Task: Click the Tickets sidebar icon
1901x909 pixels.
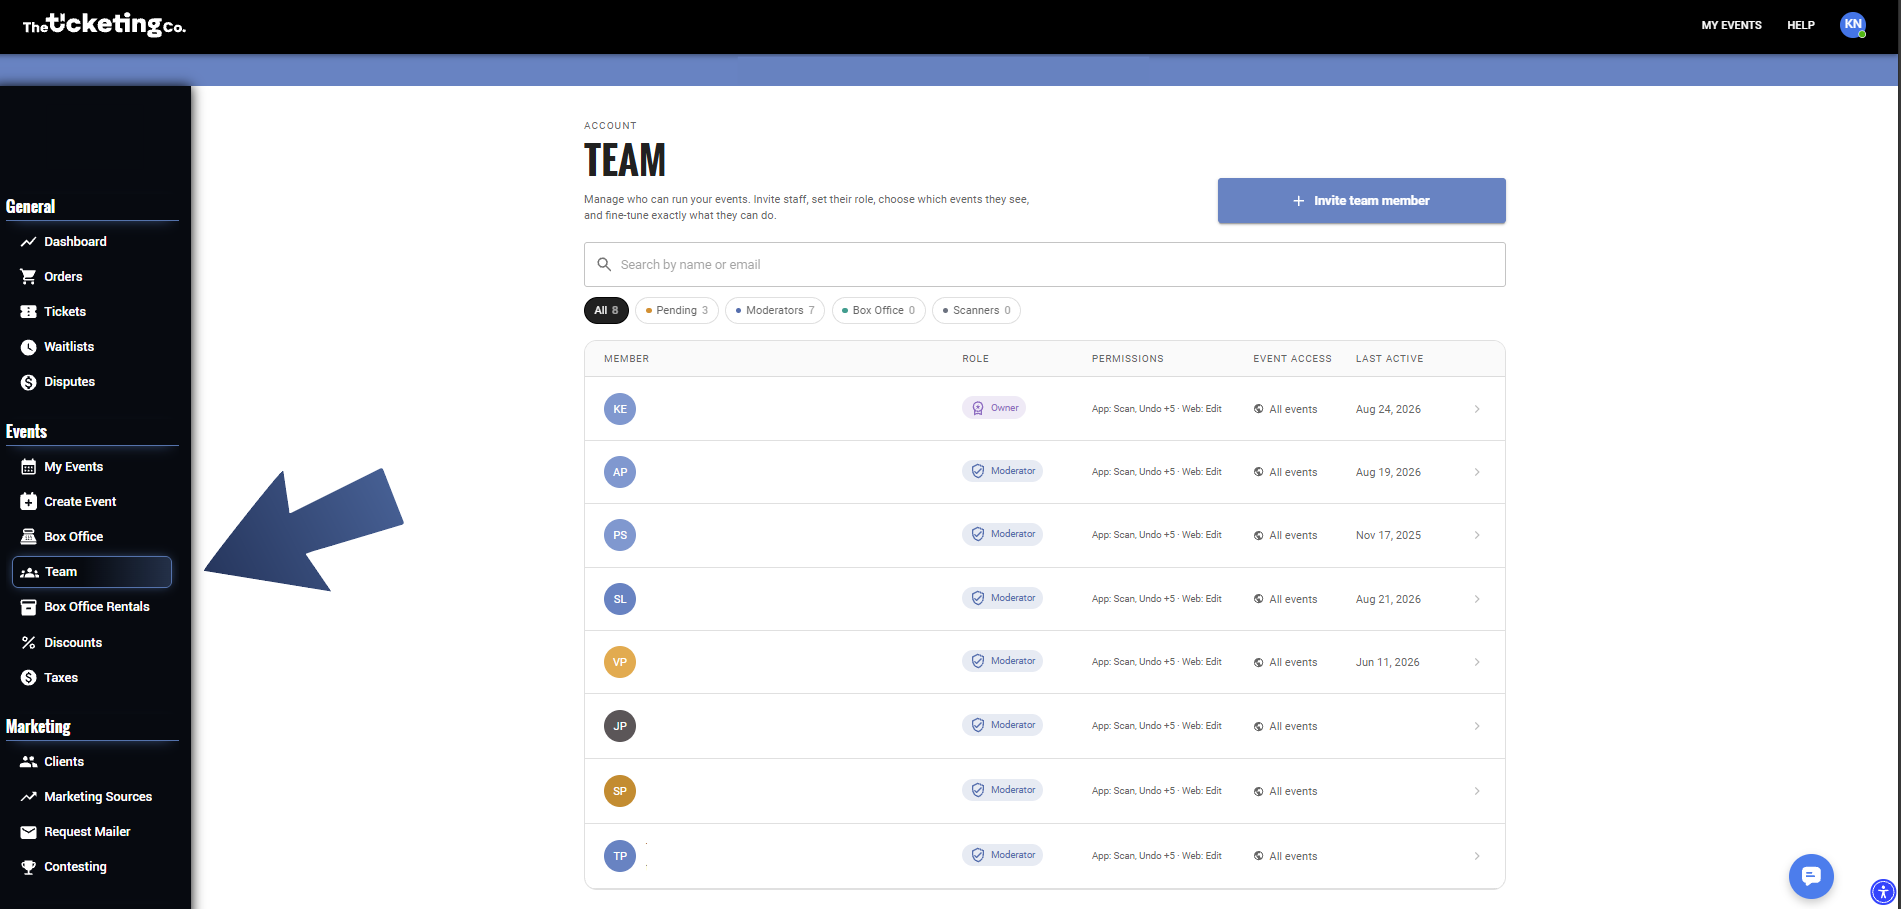Action: click(28, 312)
